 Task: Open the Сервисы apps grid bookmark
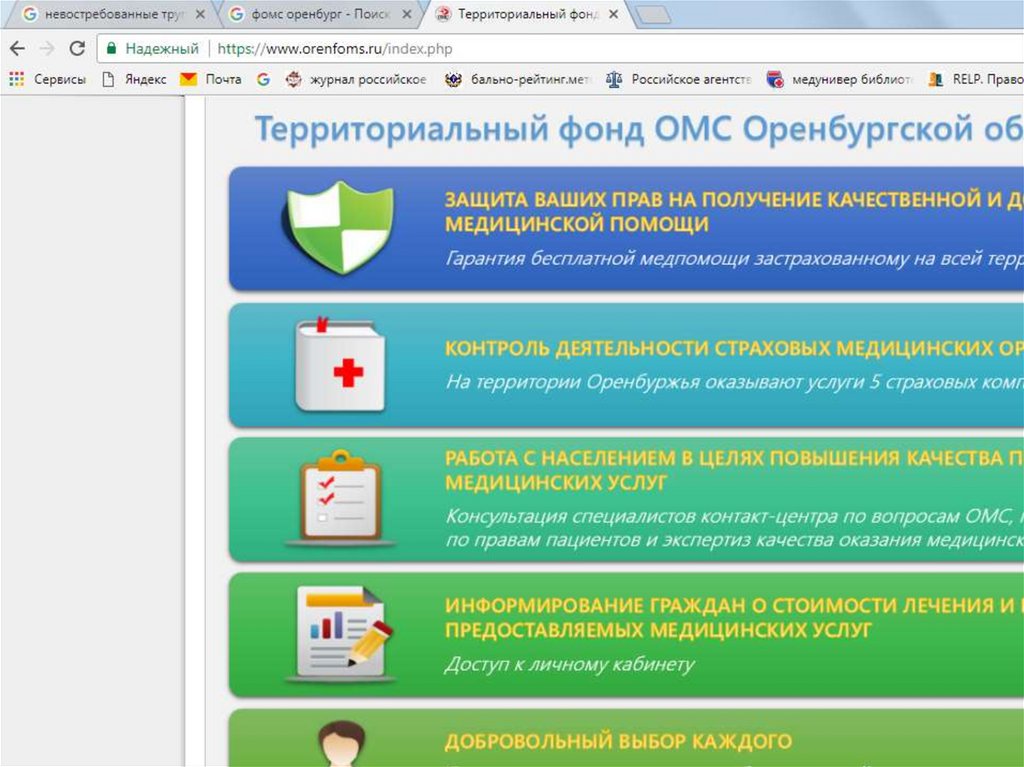tap(48, 79)
